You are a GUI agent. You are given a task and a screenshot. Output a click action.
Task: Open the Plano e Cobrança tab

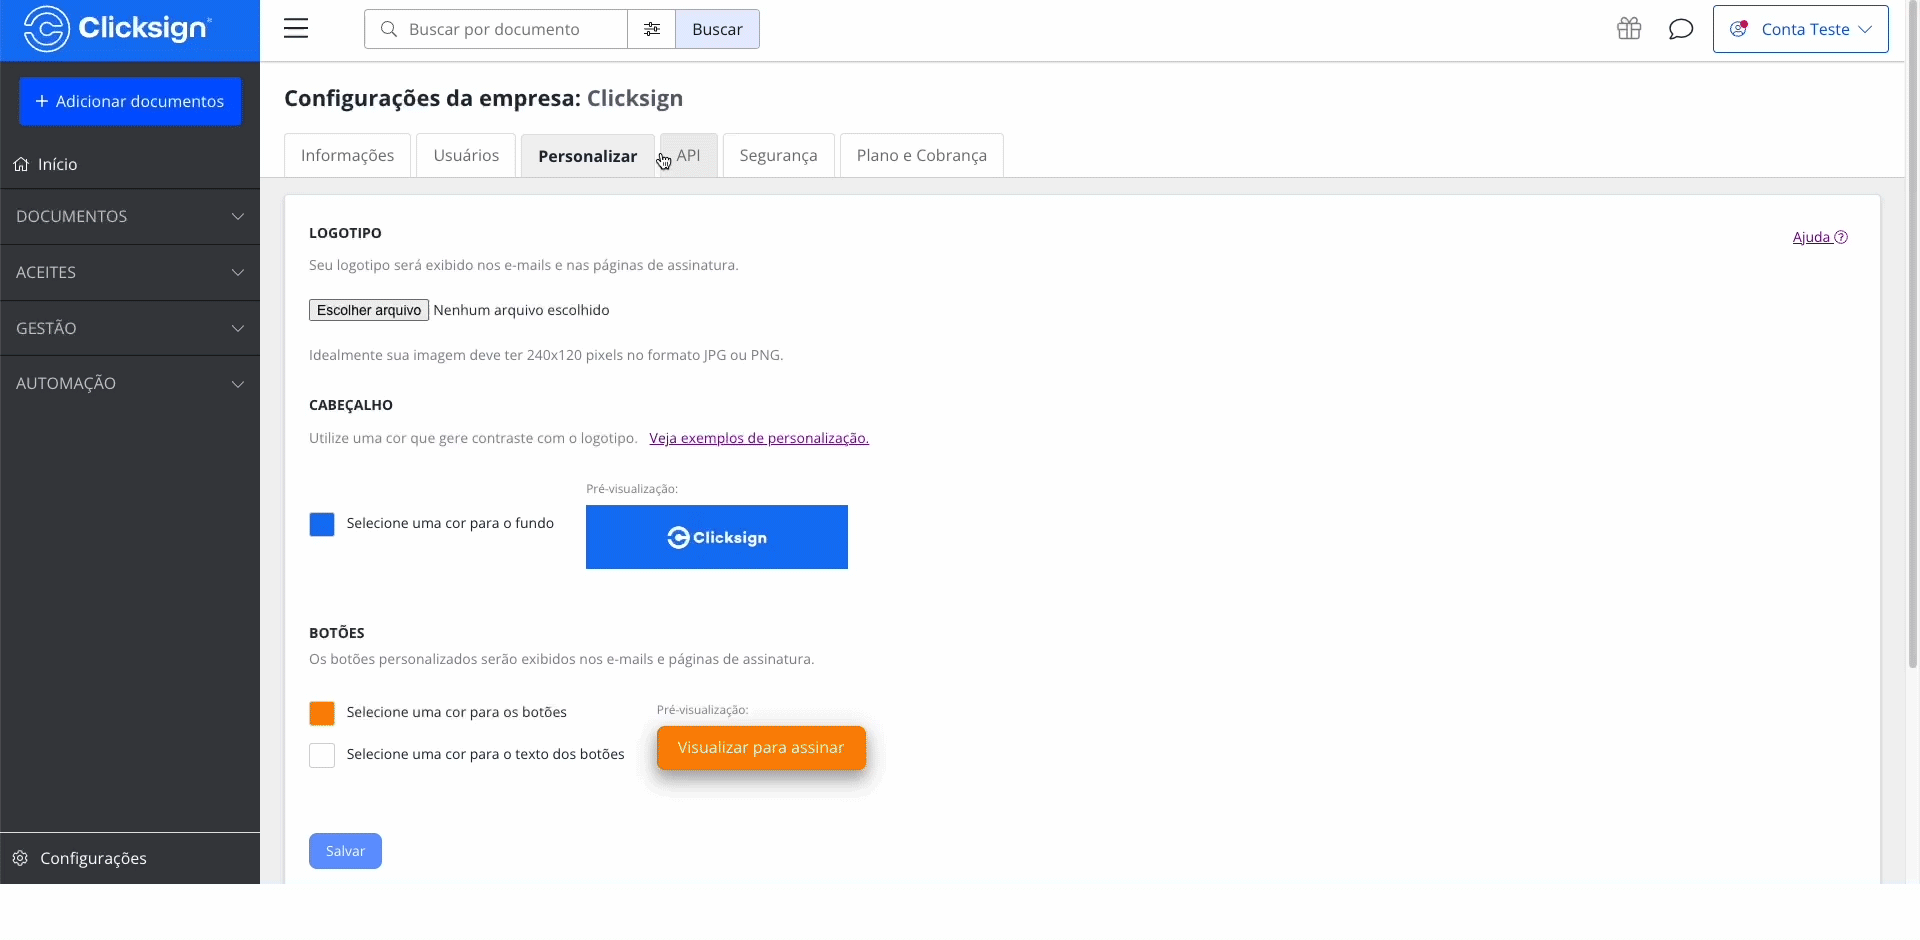(x=921, y=155)
